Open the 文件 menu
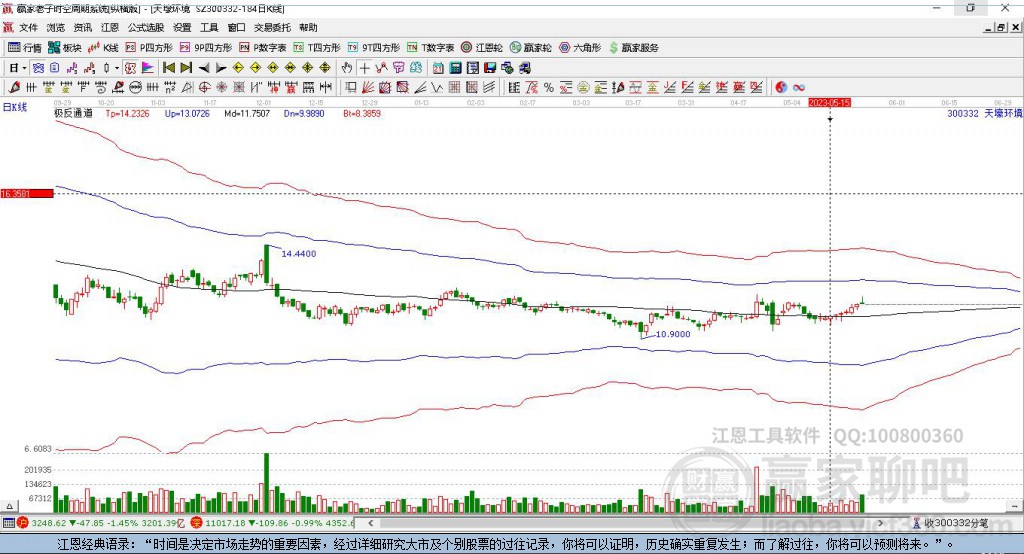Screen dimensions: 1024x554 pyautogui.click(x=28, y=27)
